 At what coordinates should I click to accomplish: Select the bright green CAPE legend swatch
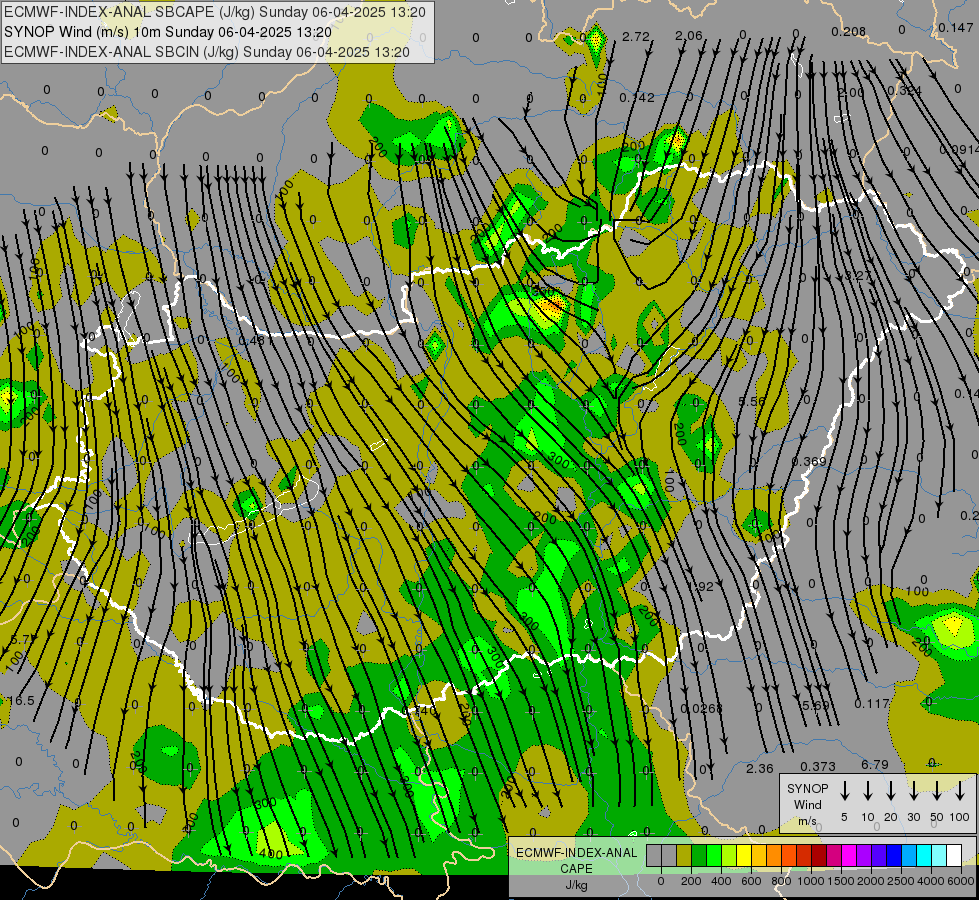pyautogui.click(x=714, y=856)
